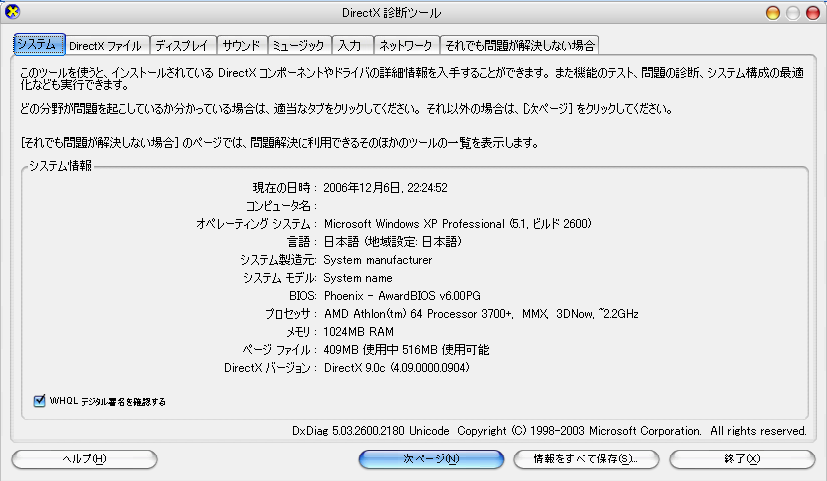Minimize the window with the orange button
Image resolution: width=827 pixels, height=481 pixels.
[773, 13]
